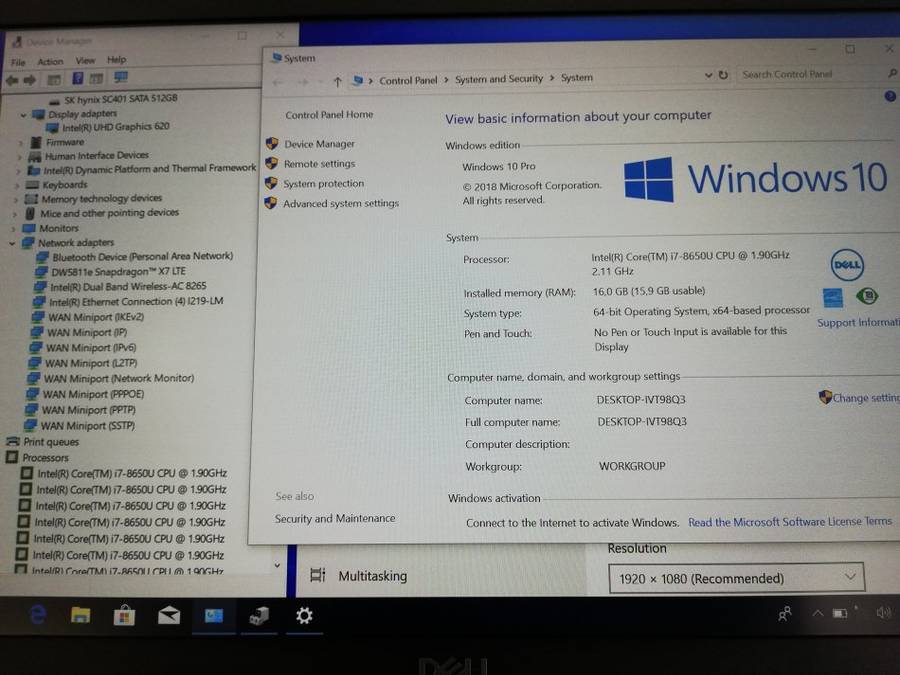The image size is (900, 675).
Task: Click the Settings gear icon on the taskbar
Action: coord(304,616)
